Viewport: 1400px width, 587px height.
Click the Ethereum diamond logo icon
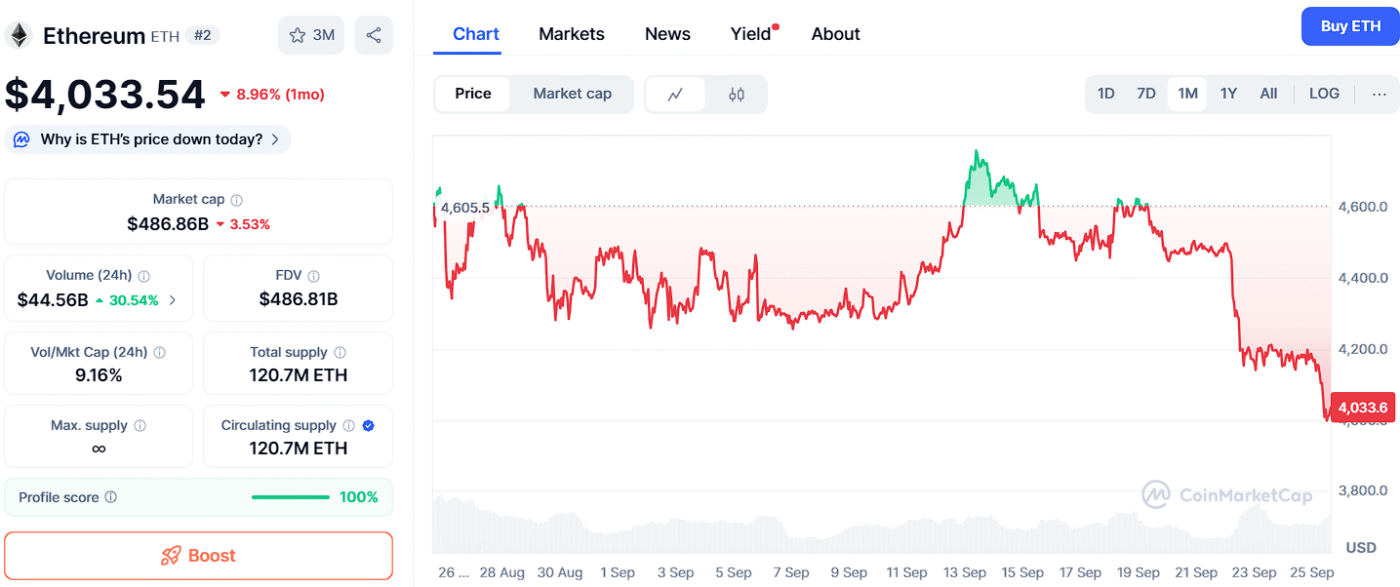tap(18, 35)
